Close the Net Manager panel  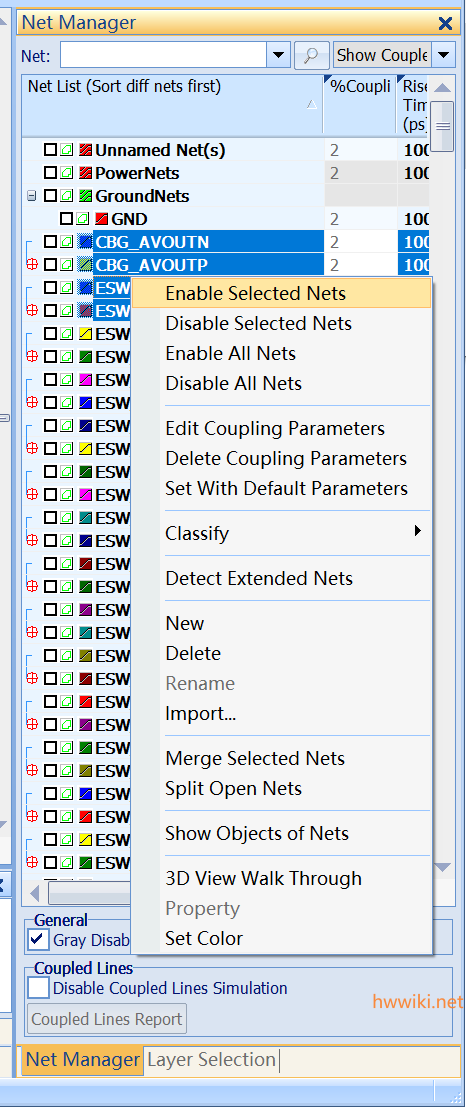pyautogui.click(x=445, y=23)
